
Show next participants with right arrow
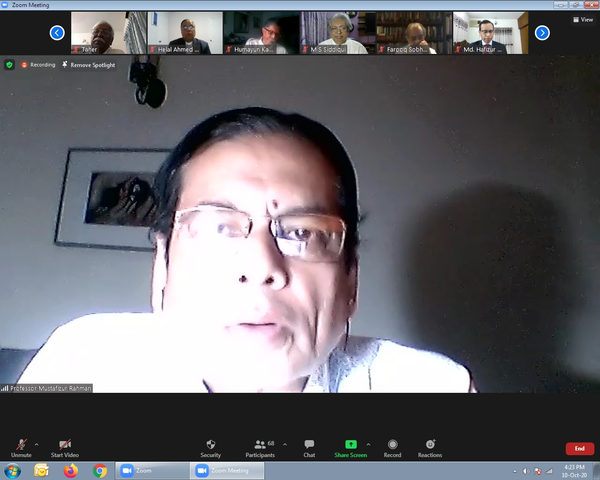pos(542,33)
